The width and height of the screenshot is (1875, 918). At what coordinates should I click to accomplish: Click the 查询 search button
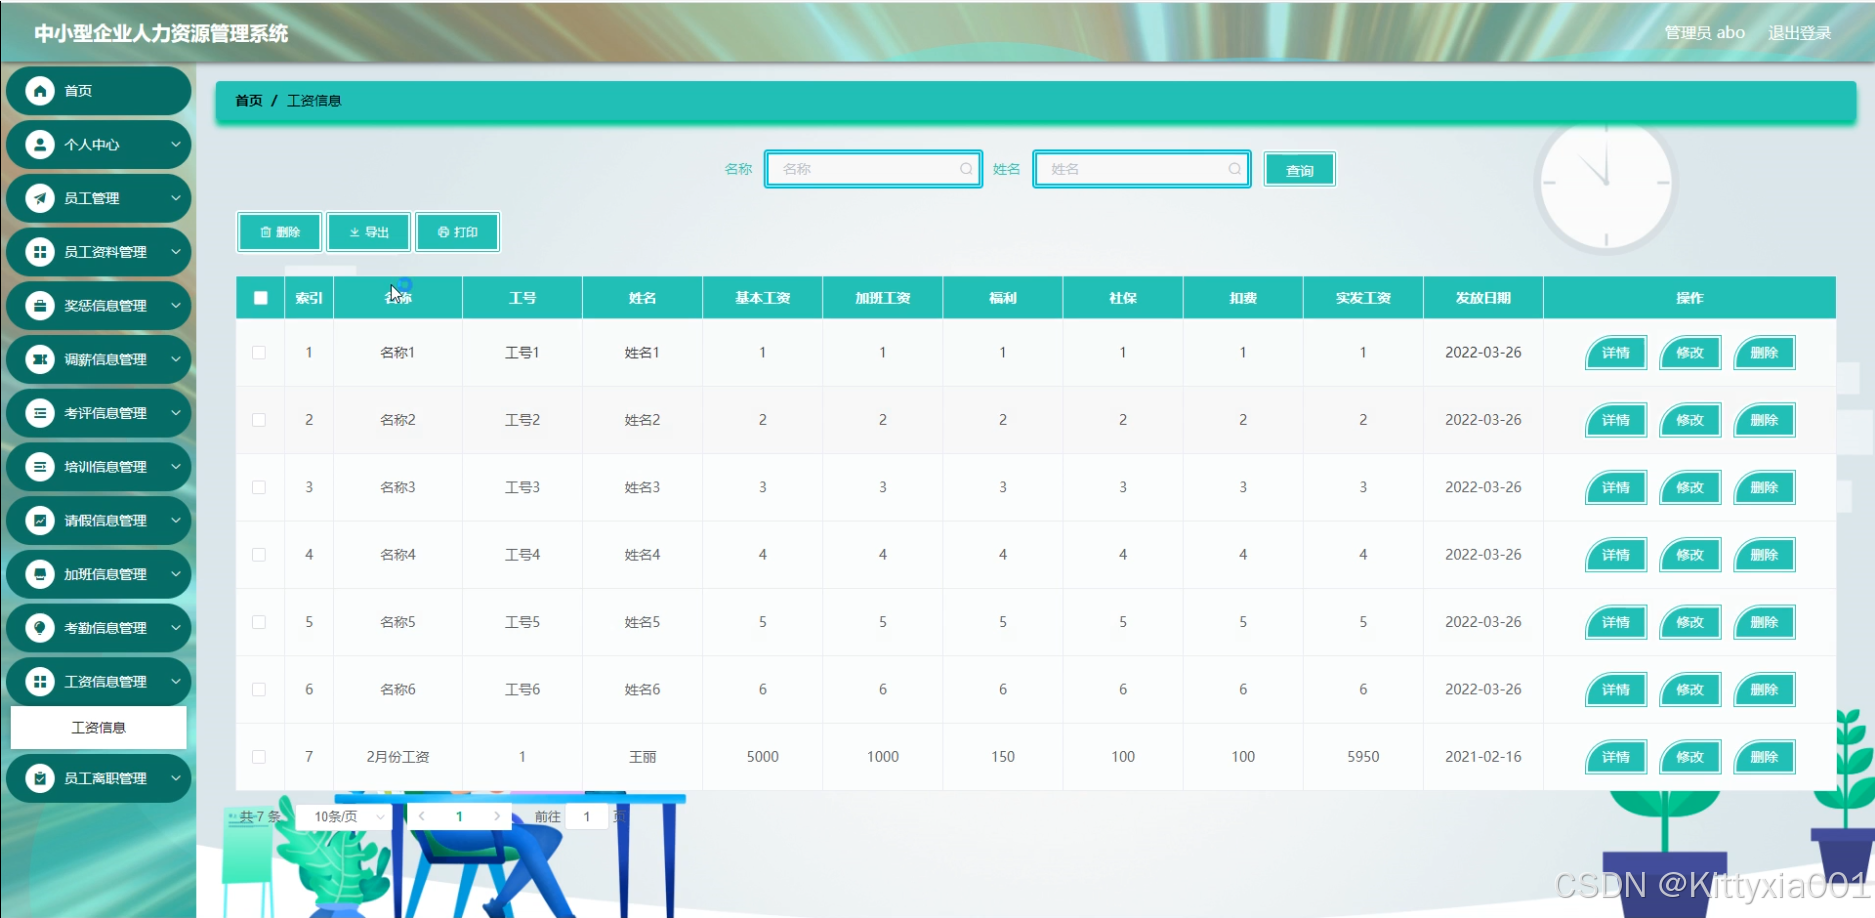1299,170
